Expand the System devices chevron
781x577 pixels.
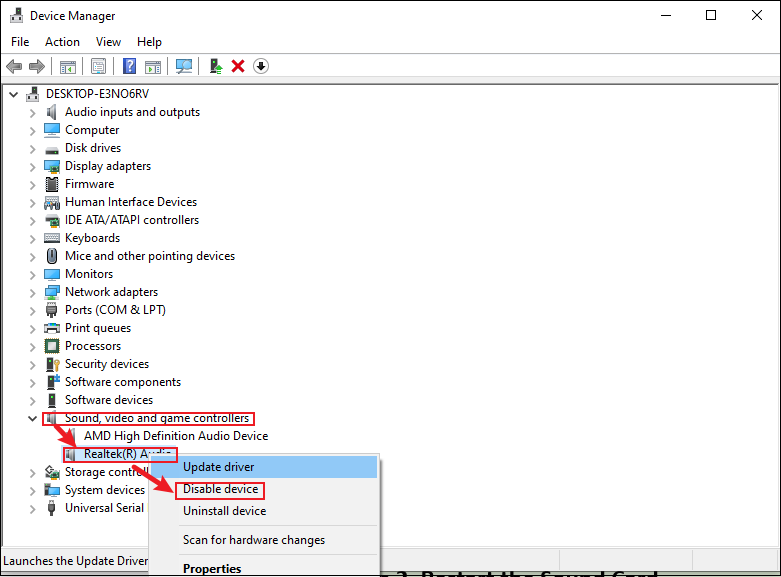32,491
